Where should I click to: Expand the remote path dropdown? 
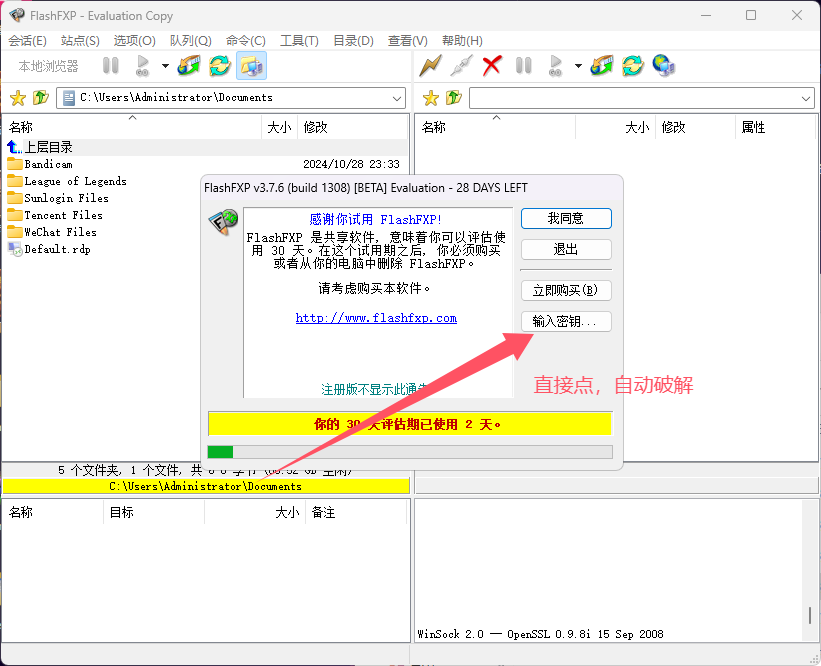806,98
